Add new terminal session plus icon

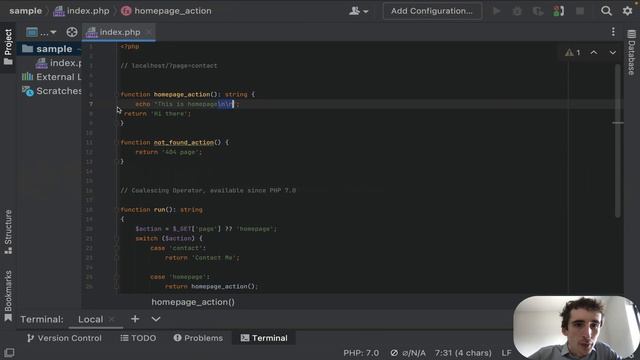tap(135, 319)
